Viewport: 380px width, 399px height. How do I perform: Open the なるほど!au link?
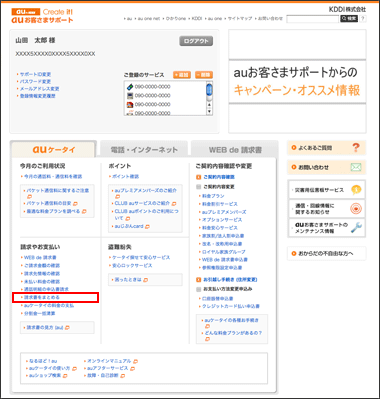pos(43,361)
